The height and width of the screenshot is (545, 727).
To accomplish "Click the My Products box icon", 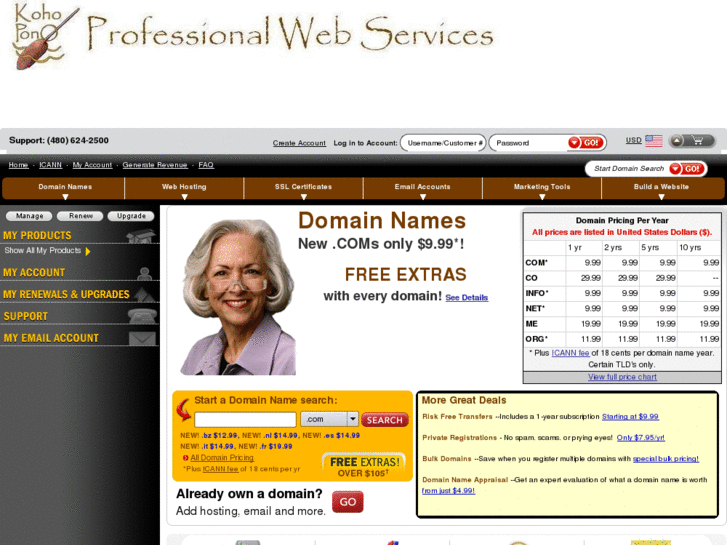I will coord(141,236).
